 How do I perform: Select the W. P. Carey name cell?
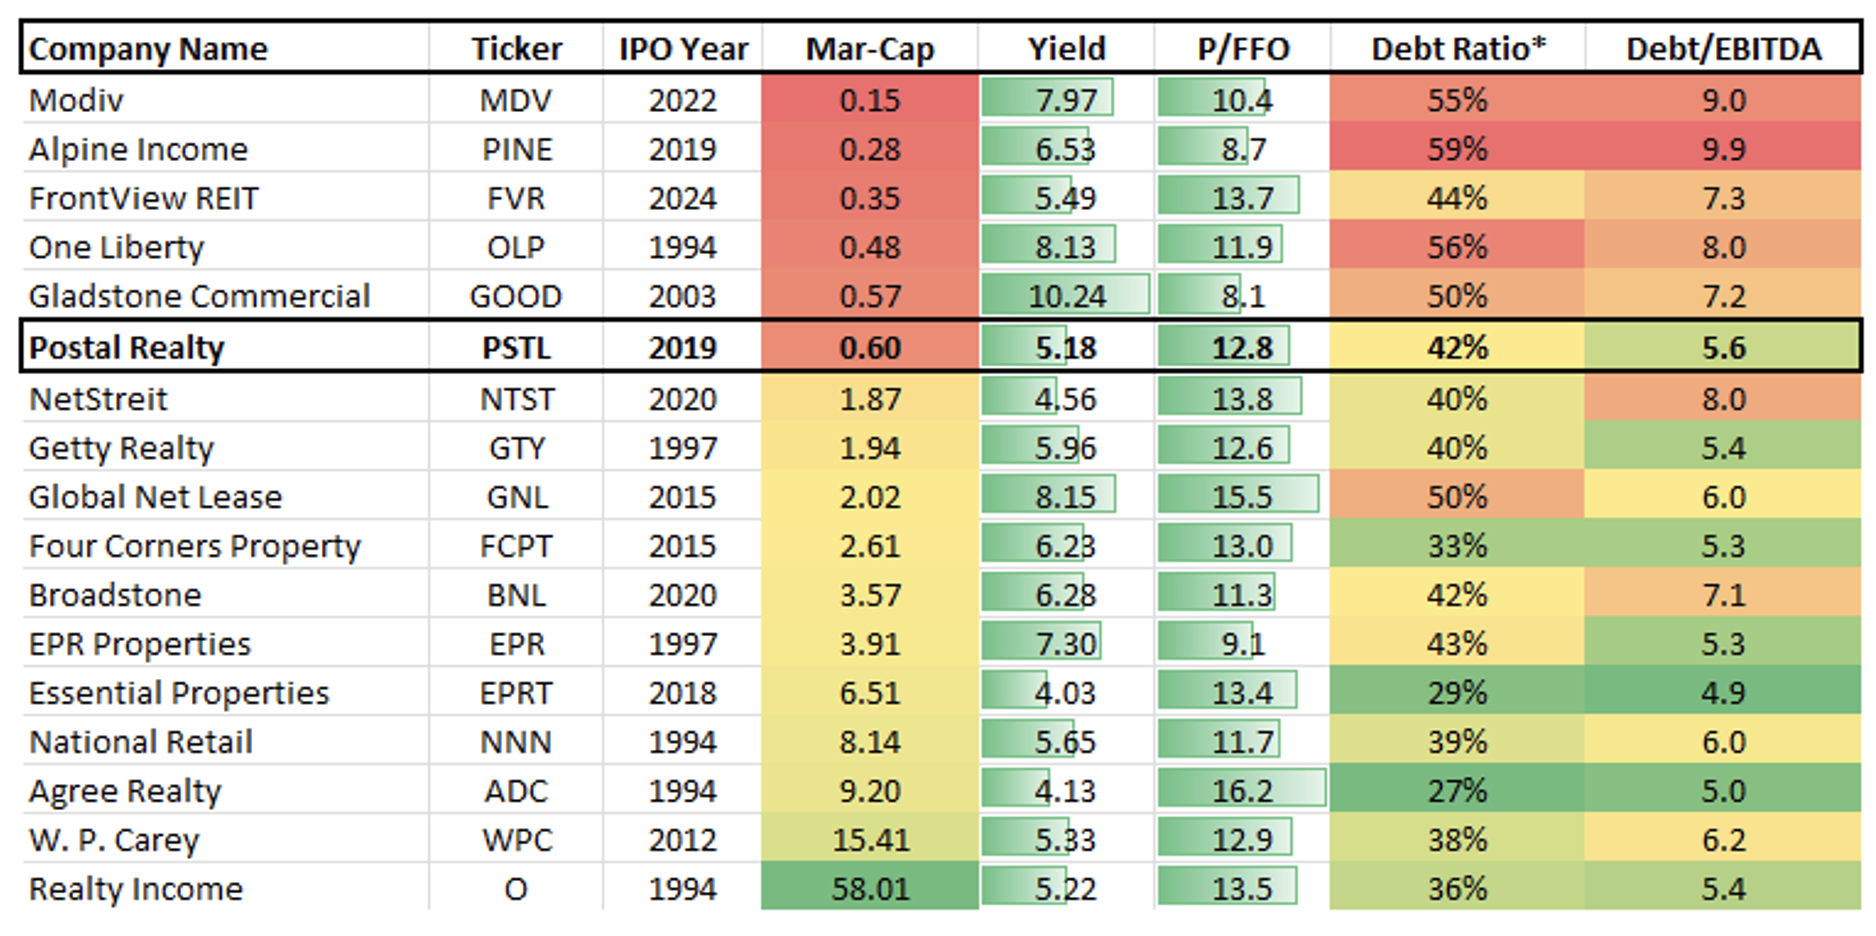(x=114, y=840)
